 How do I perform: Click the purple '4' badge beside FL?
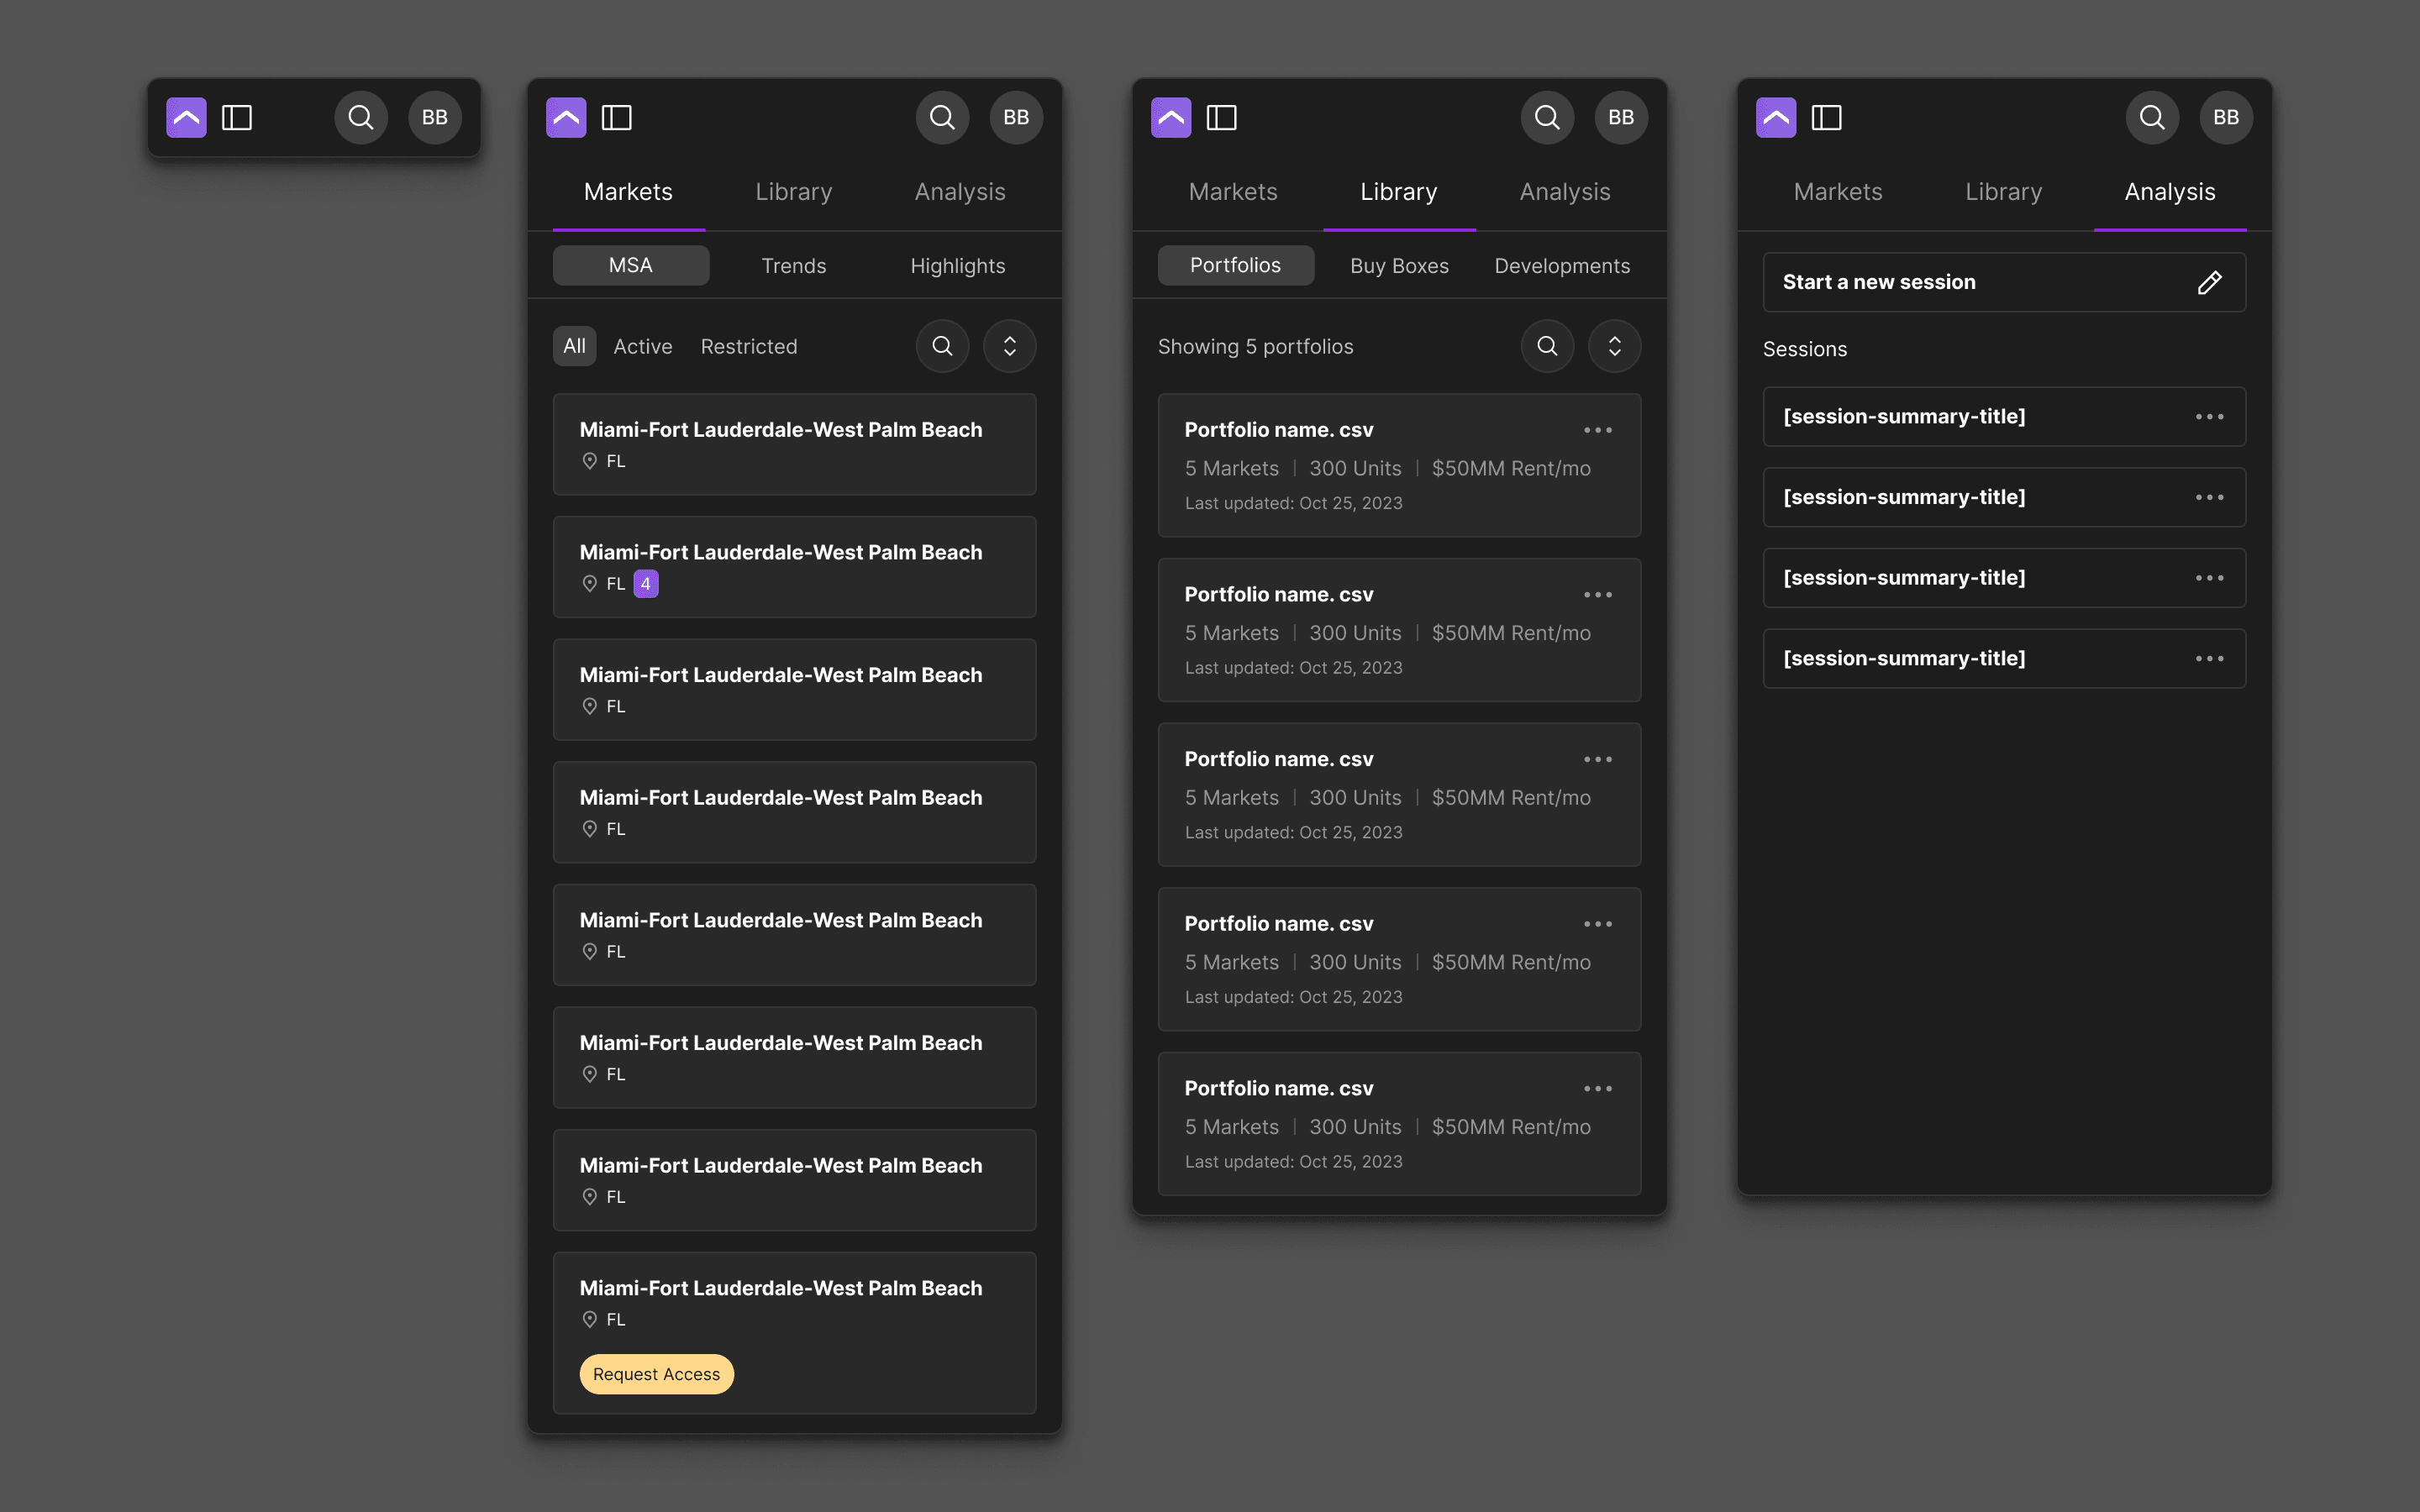[x=646, y=584]
